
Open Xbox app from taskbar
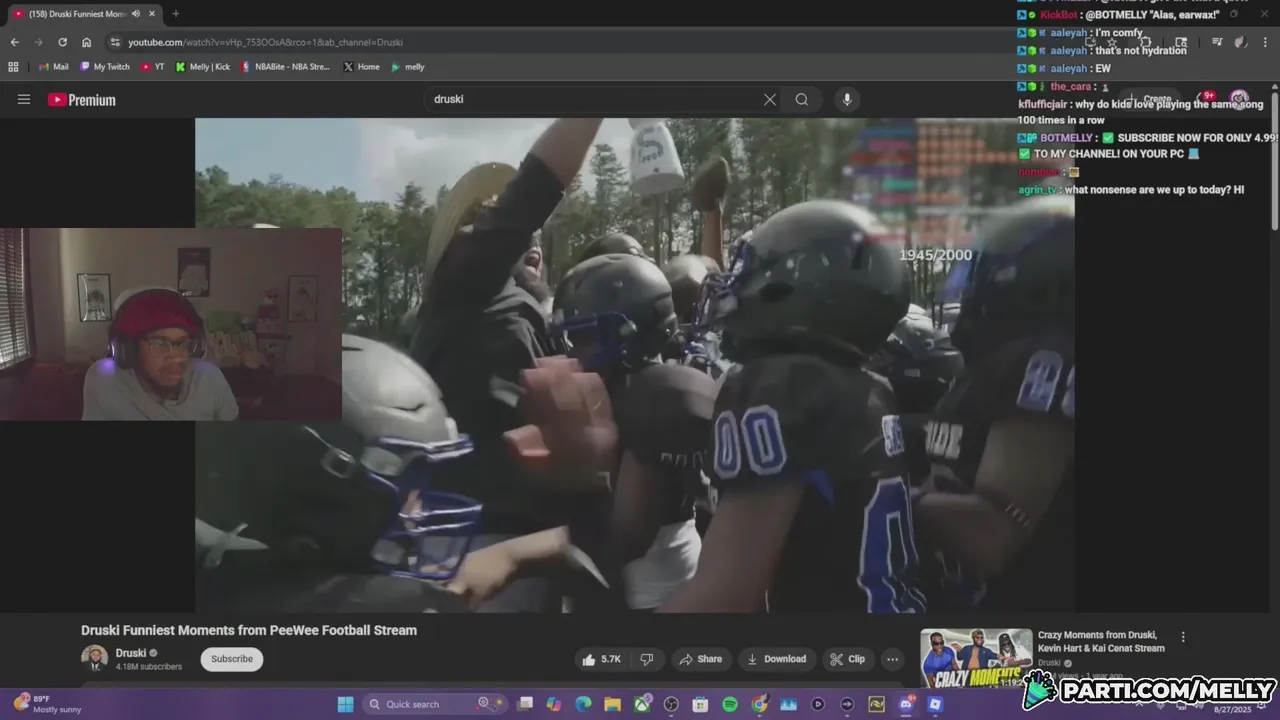[642, 704]
